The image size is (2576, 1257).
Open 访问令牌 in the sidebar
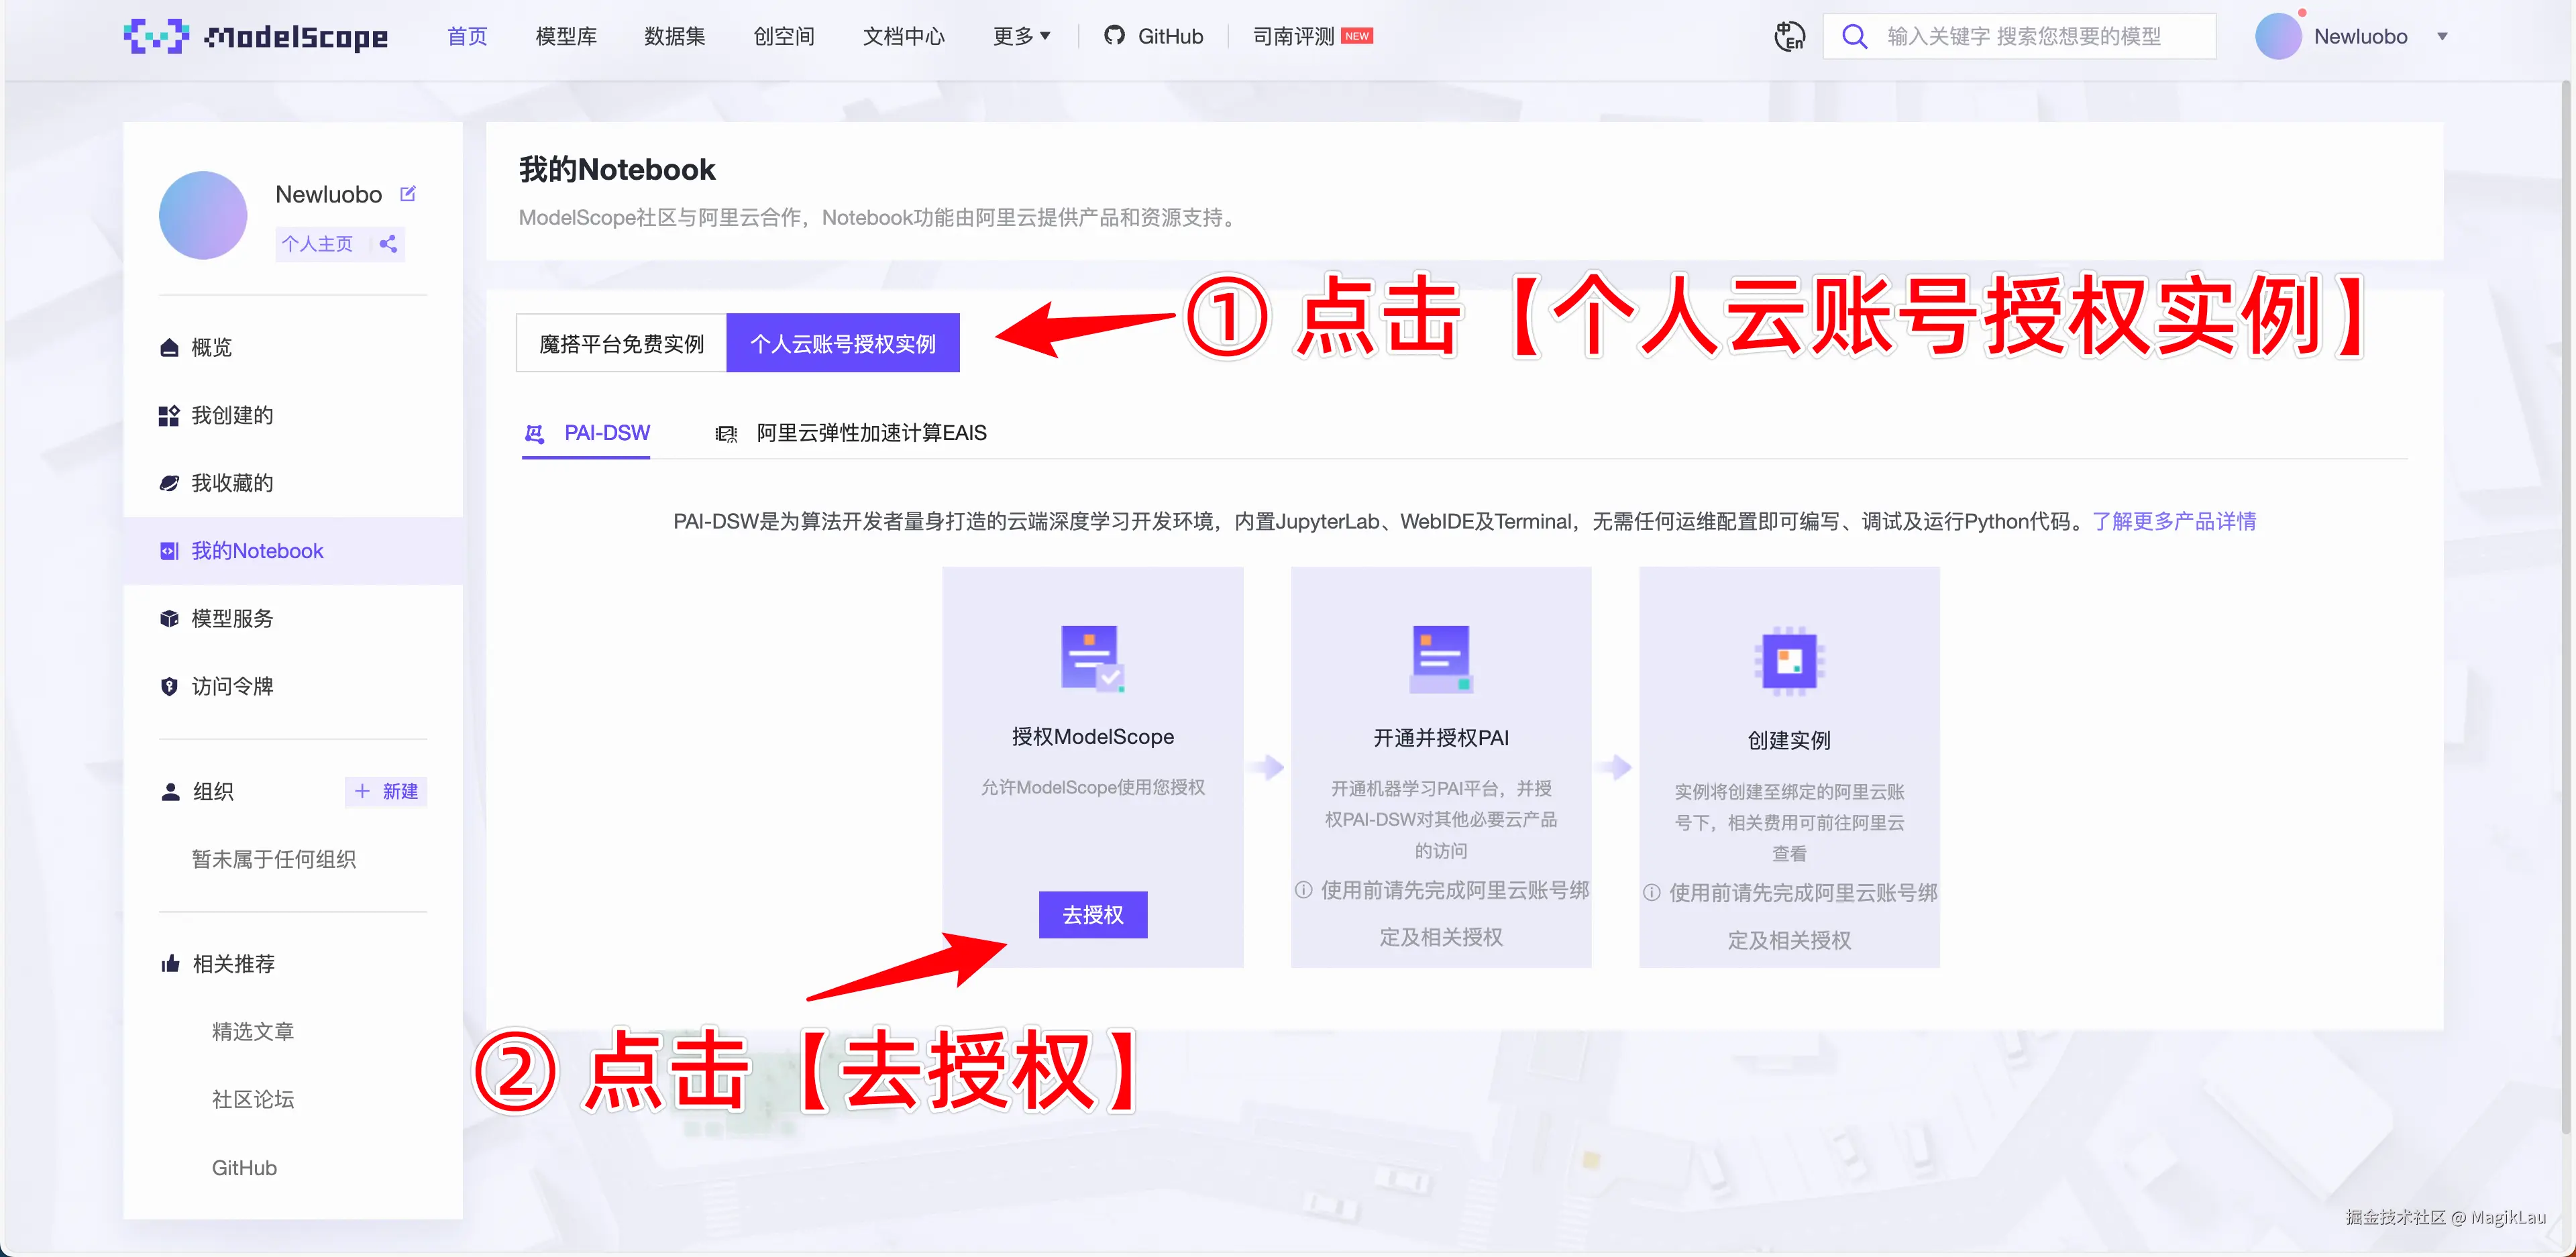pyautogui.click(x=231, y=686)
